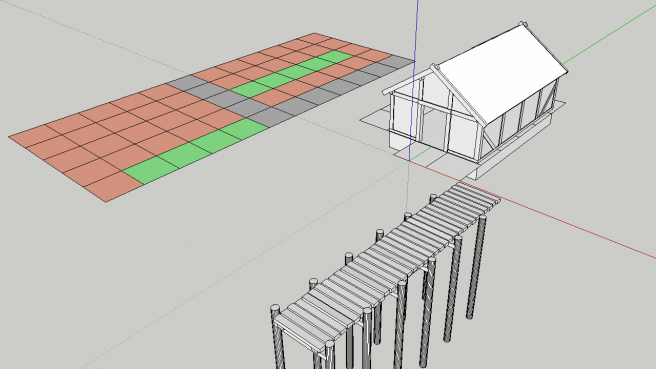Click the nearest front-left bridge post
The image size is (656, 369).
[278, 339]
